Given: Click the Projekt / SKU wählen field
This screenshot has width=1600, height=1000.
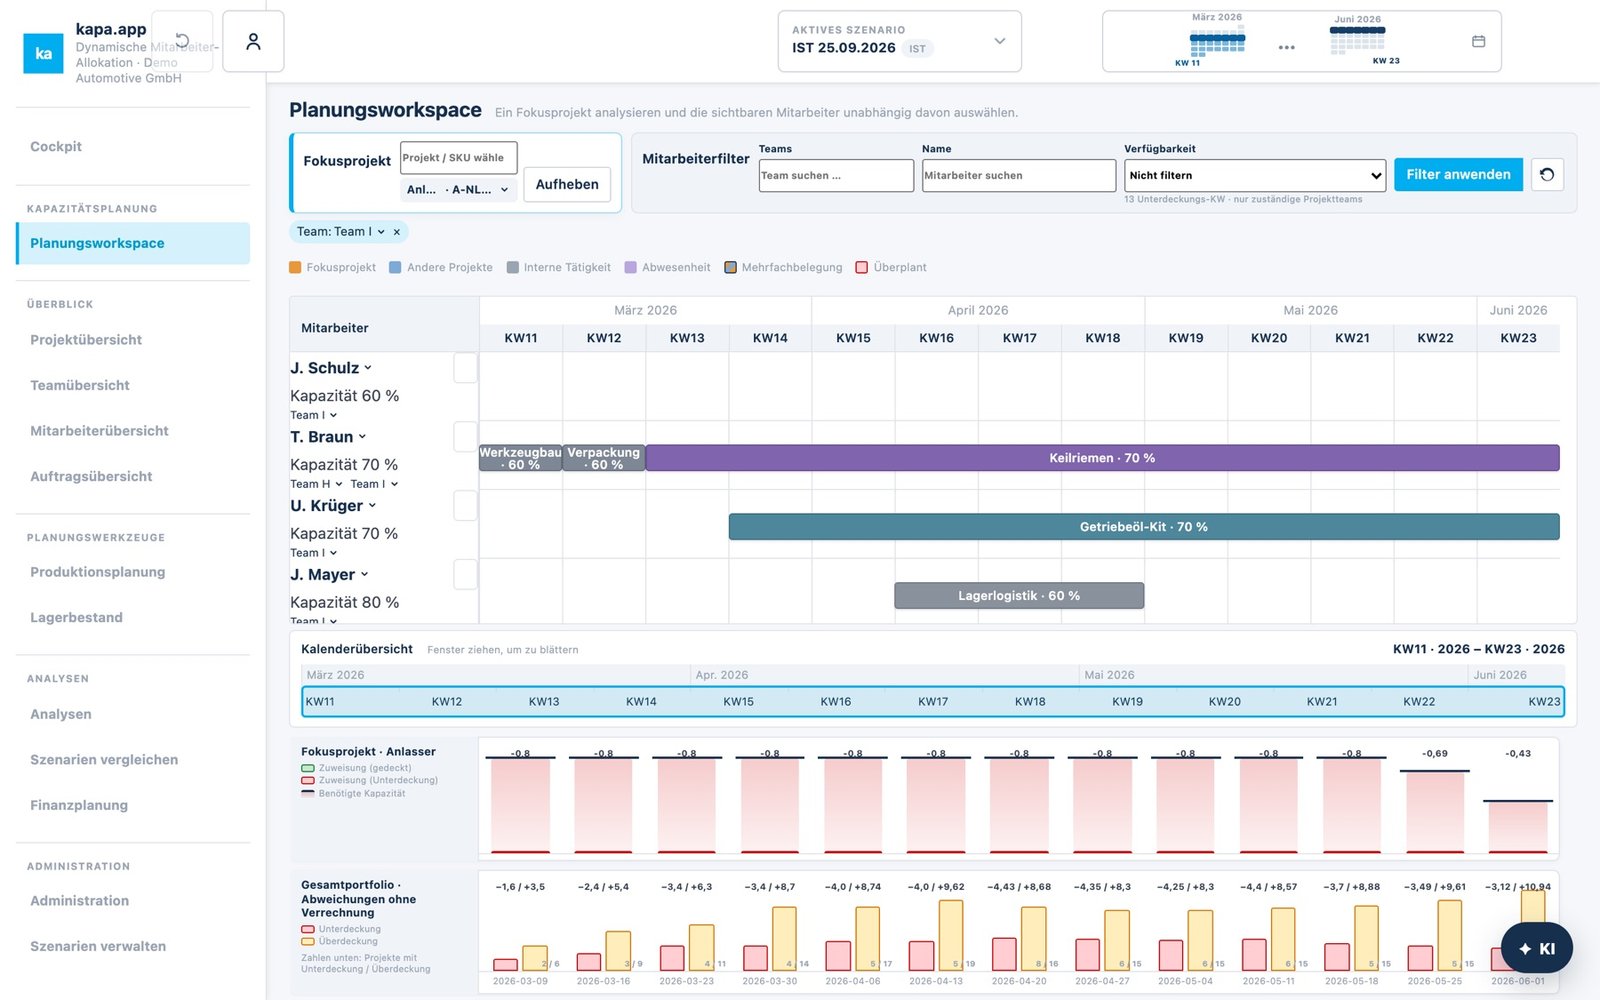Looking at the screenshot, I should click(459, 158).
